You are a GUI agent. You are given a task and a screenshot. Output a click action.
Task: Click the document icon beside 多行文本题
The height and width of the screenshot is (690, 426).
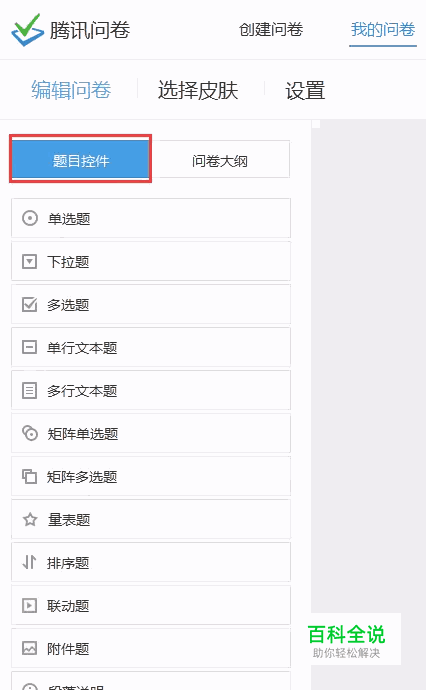29,391
